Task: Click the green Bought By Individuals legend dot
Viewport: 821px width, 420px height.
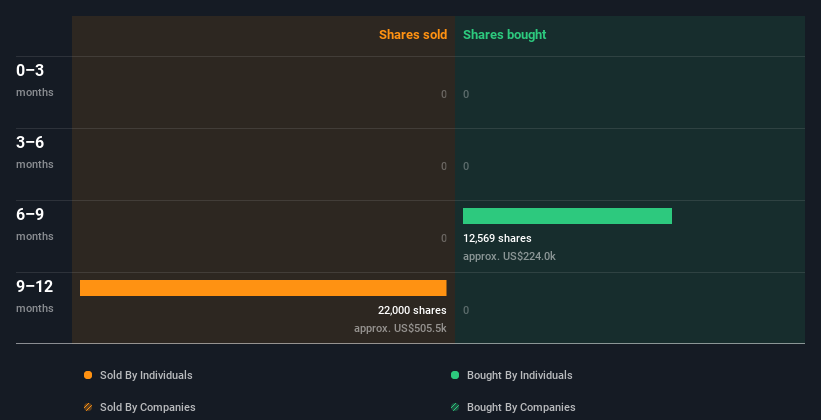Action: [x=455, y=375]
